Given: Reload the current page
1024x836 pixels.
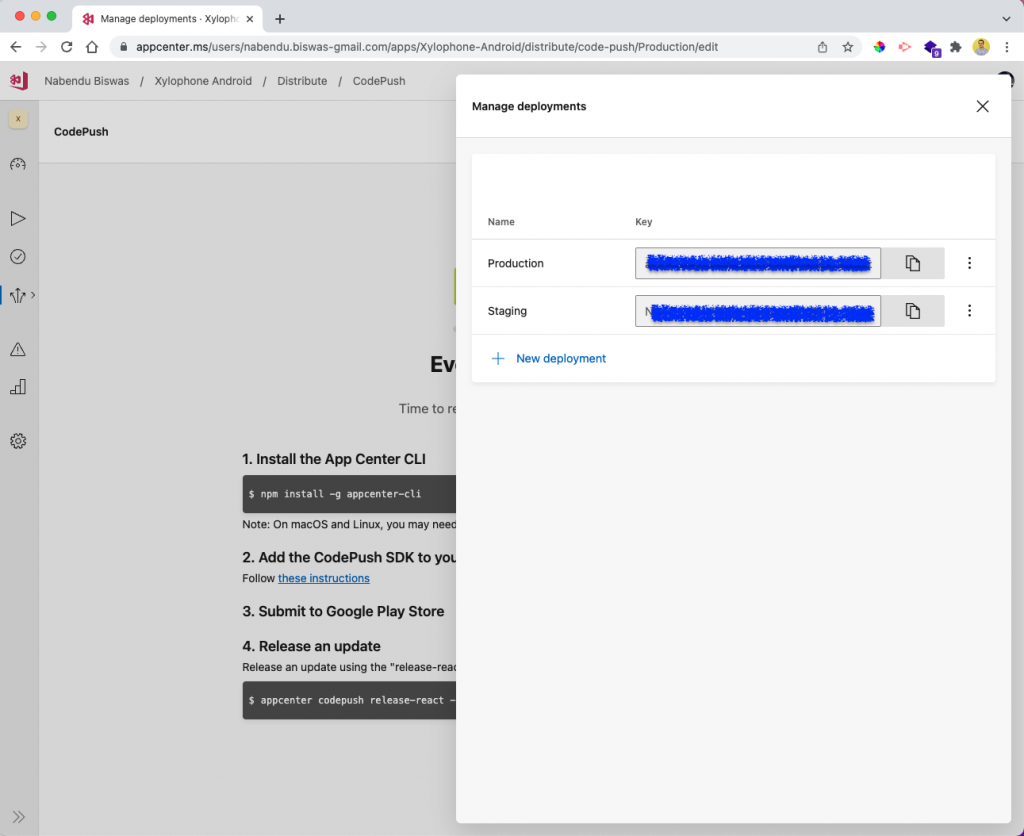Looking at the screenshot, I should tap(67, 47).
